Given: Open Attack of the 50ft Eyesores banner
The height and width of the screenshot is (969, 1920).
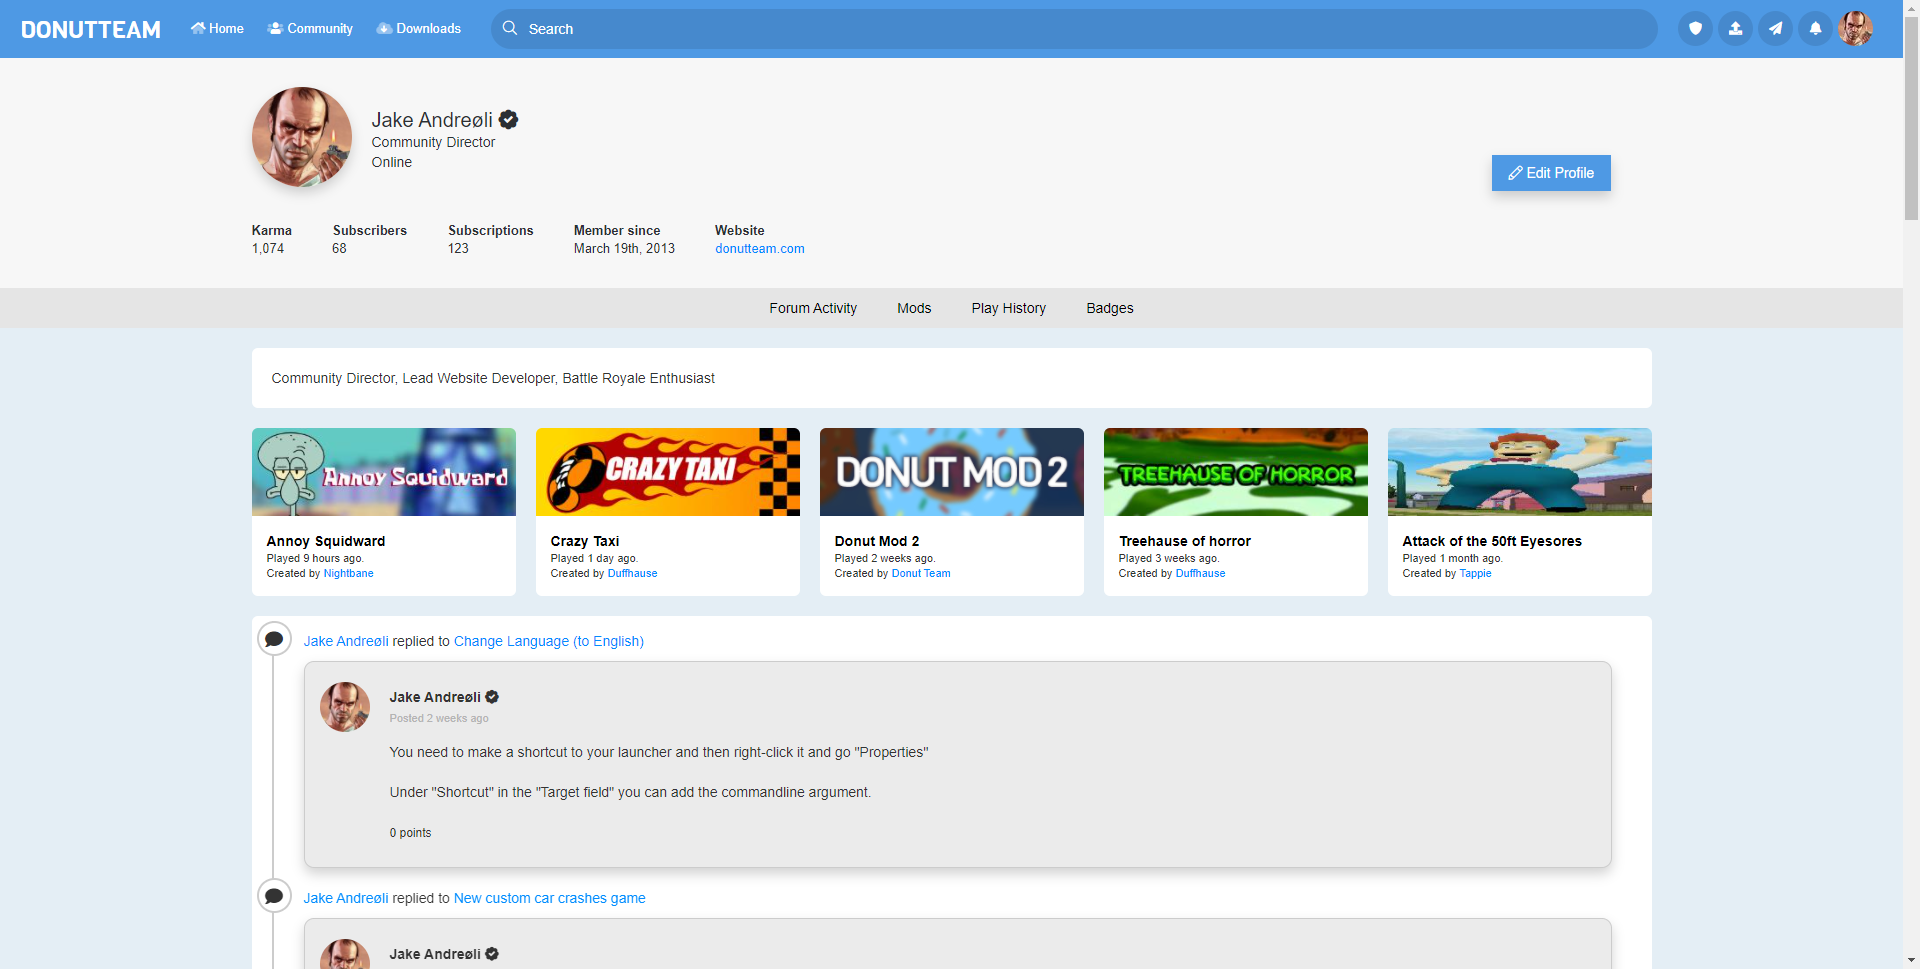Looking at the screenshot, I should [1520, 472].
